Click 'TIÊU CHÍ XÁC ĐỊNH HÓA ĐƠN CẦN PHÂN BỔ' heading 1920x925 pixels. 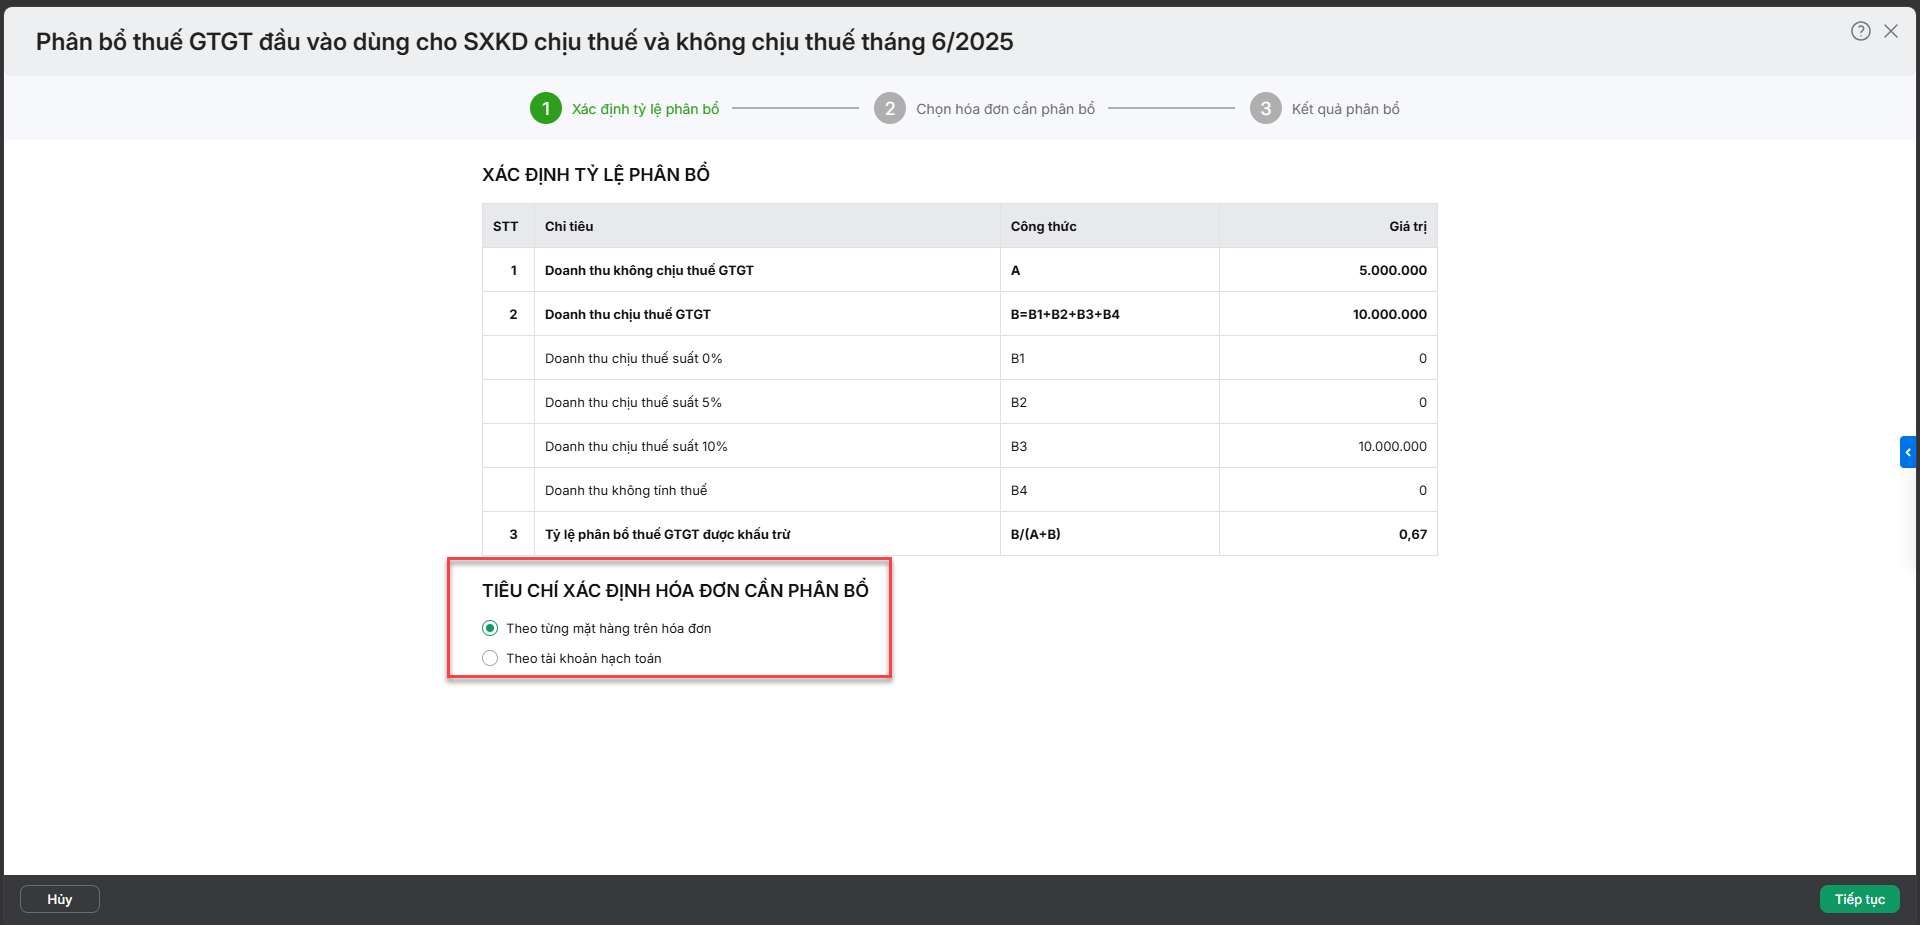click(x=675, y=590)
